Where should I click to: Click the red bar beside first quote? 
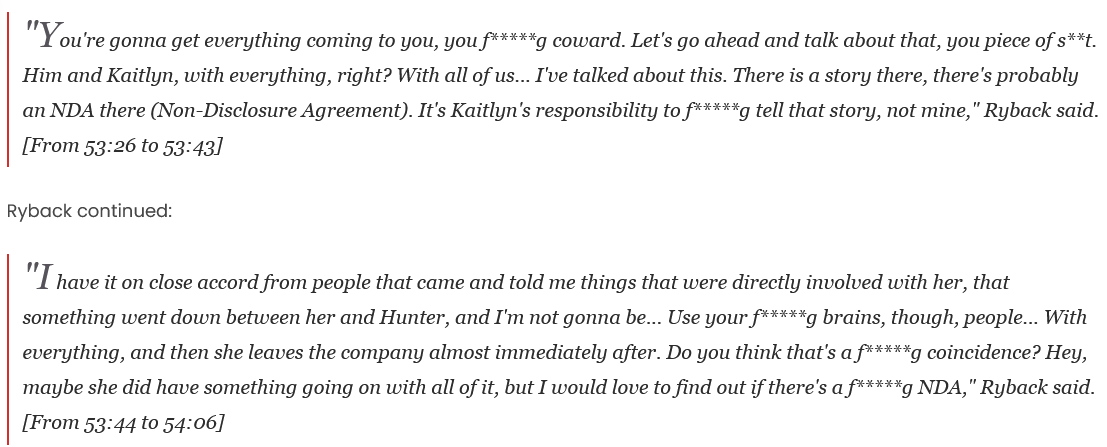click(x=8, y=89)
